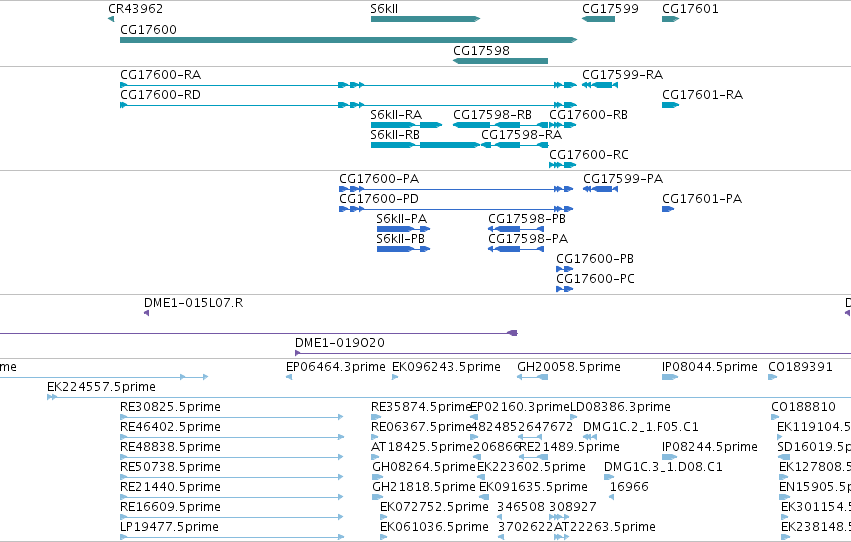Select the CG17598 gene feature
The height and width of the screenshot is (542, 851).
pyautogui.click(x=500, y=61)
